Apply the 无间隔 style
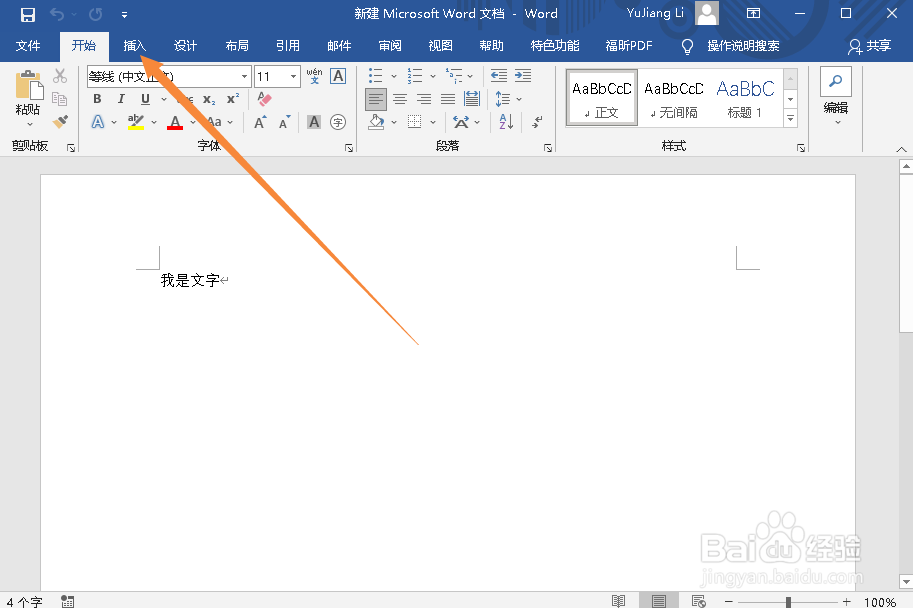Viewport: 913px width, 608px height. pos(674,98)
